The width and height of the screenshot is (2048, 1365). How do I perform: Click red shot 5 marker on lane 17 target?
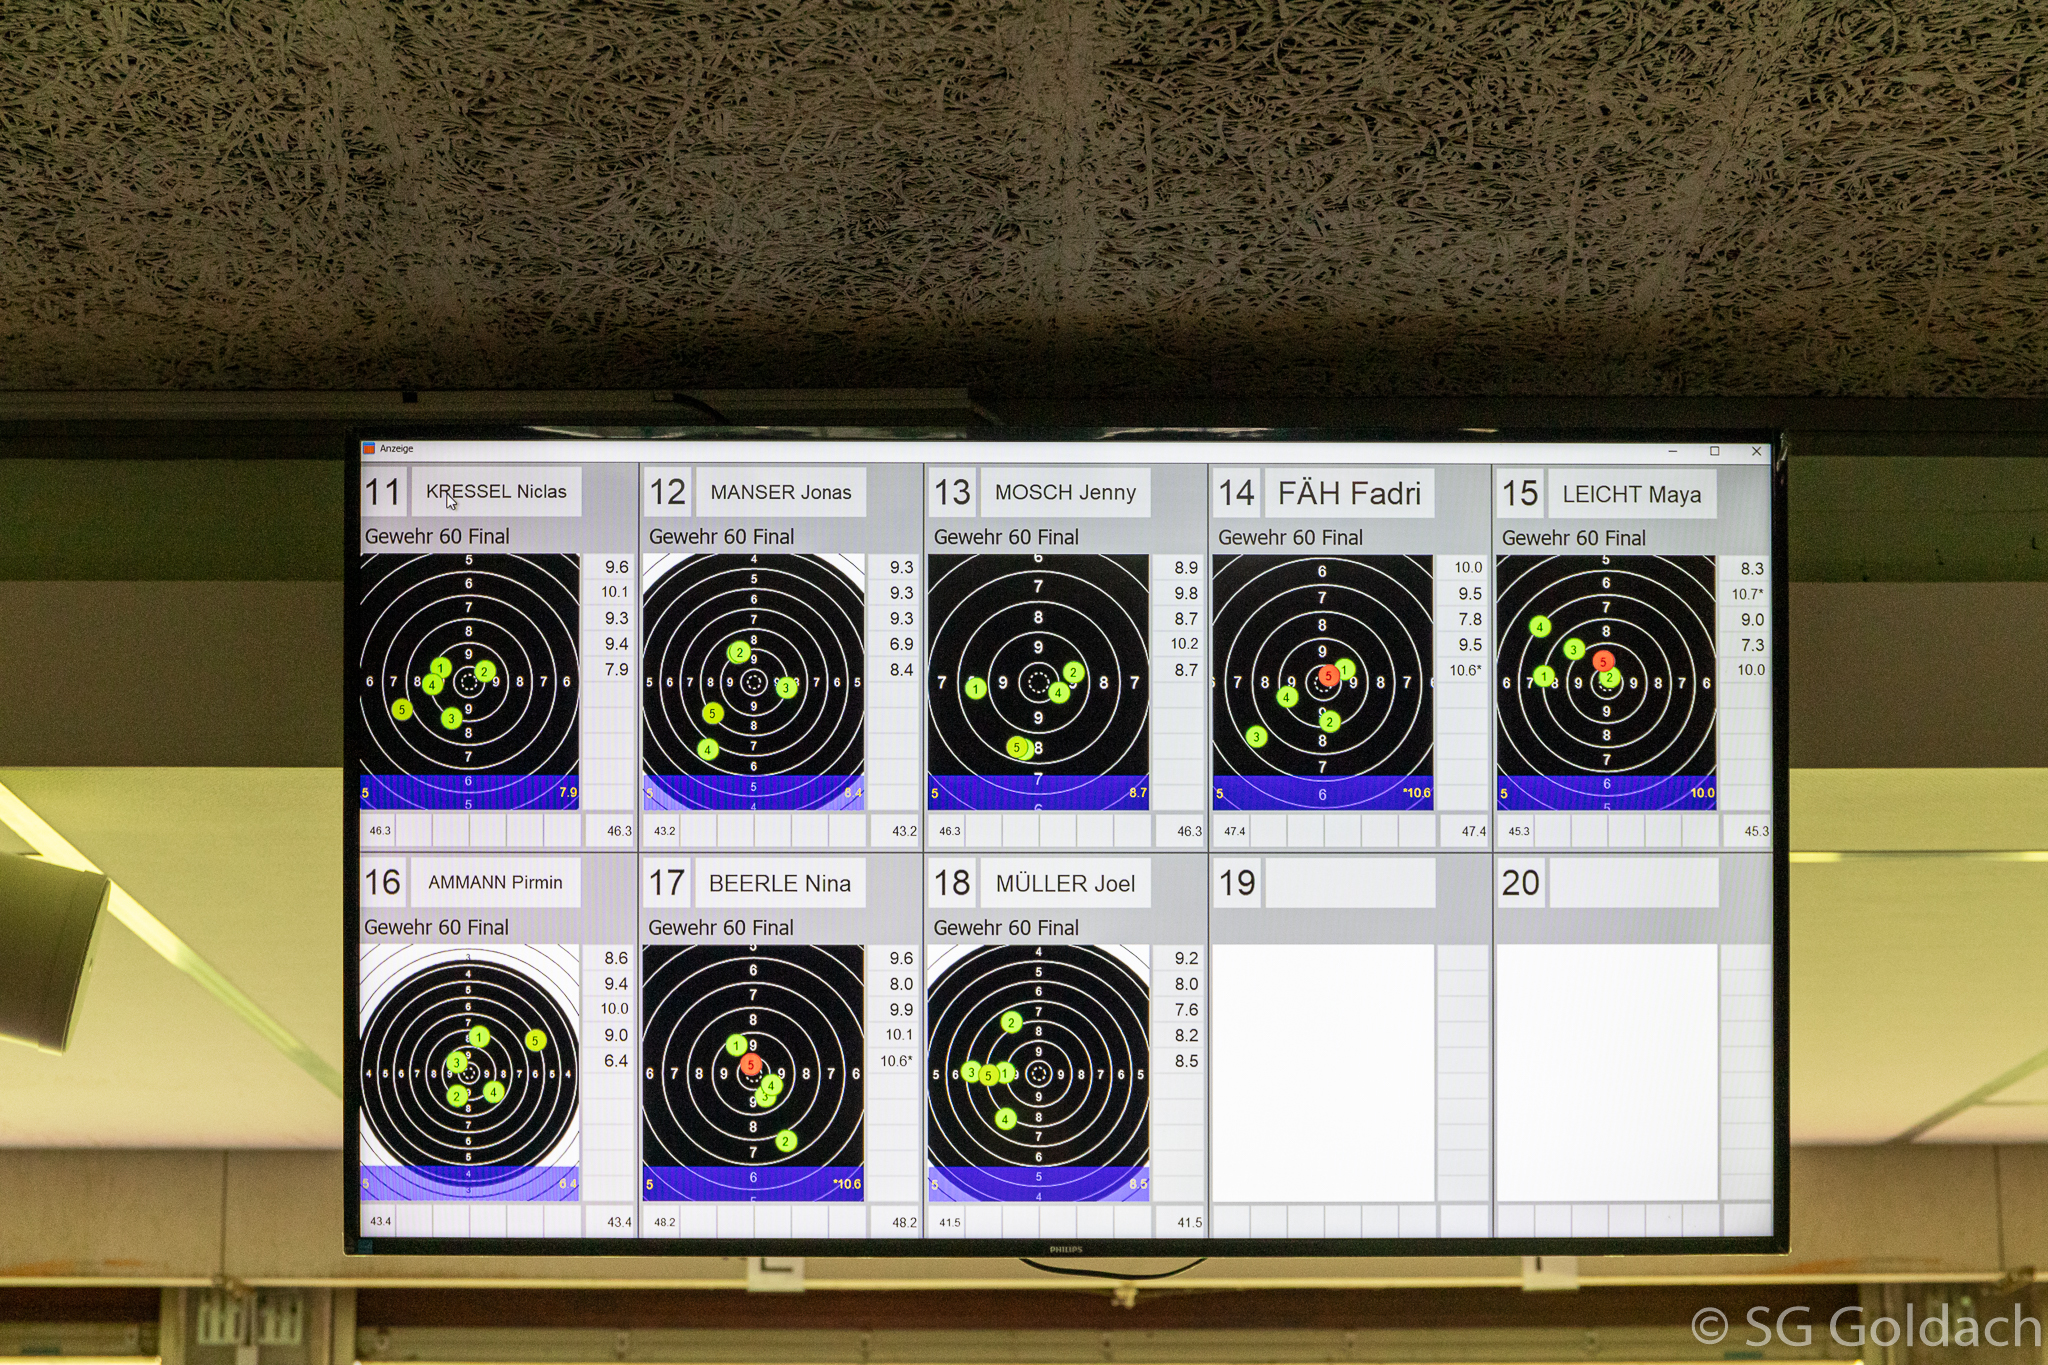pyautogui.click(x=751, y=1065)
